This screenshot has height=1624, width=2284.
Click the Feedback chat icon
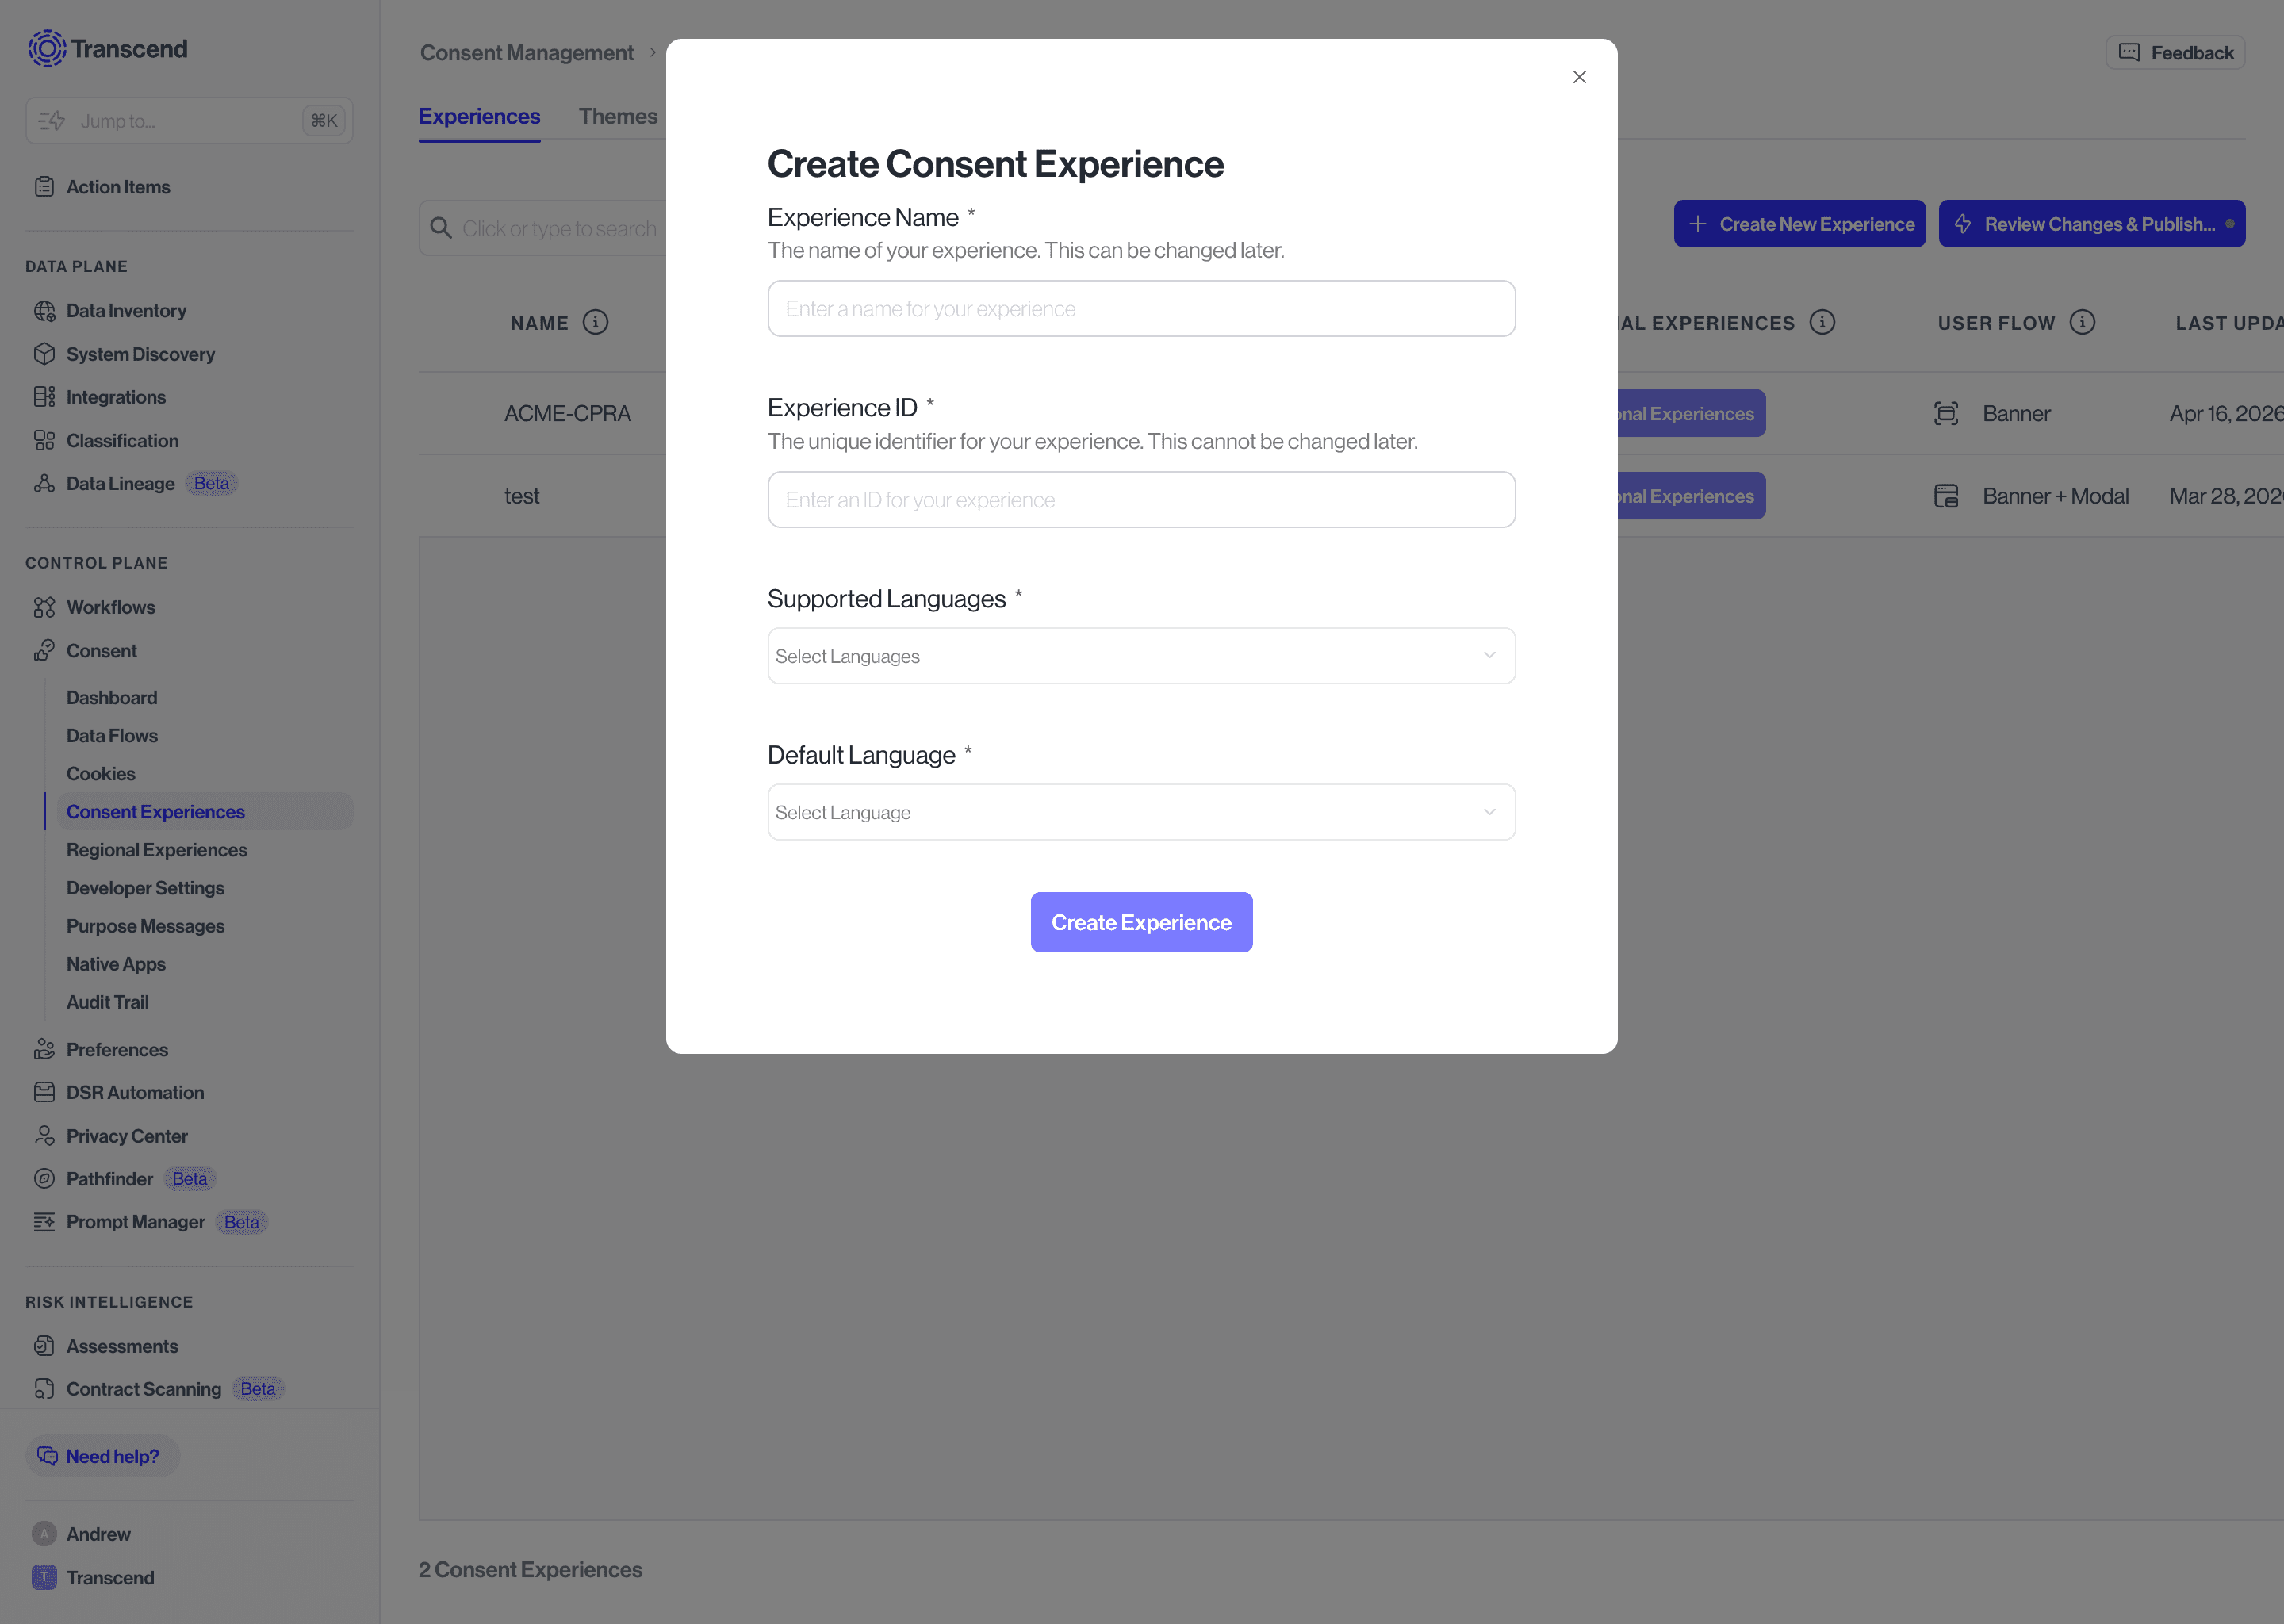2129,52
